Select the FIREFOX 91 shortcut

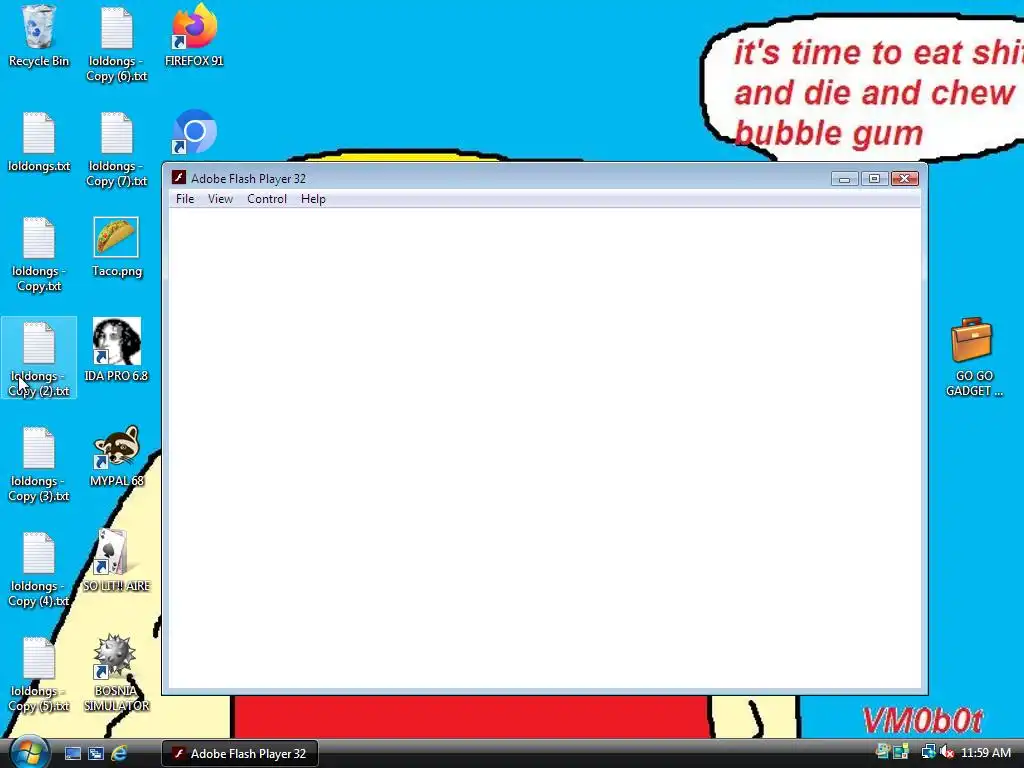(x=194, y=35)
